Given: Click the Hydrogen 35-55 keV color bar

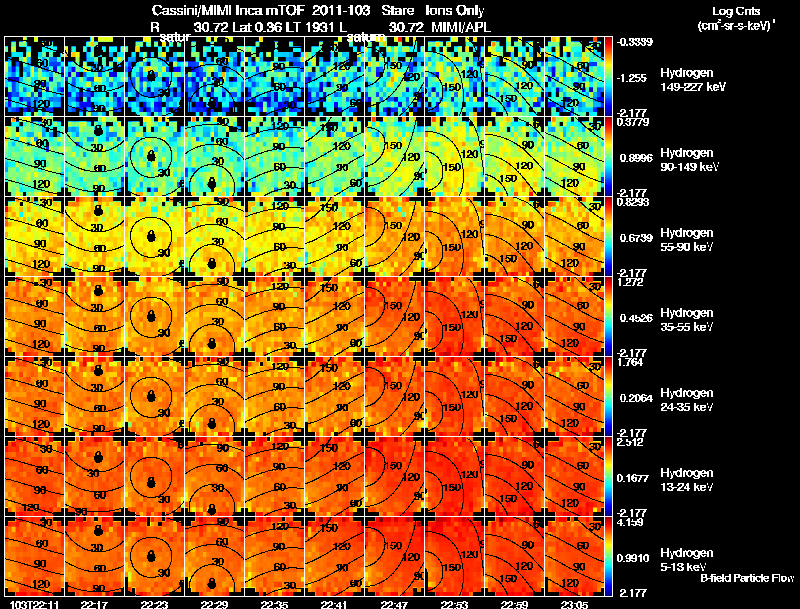Looking at the screenshot, I should tap(608, 317).
